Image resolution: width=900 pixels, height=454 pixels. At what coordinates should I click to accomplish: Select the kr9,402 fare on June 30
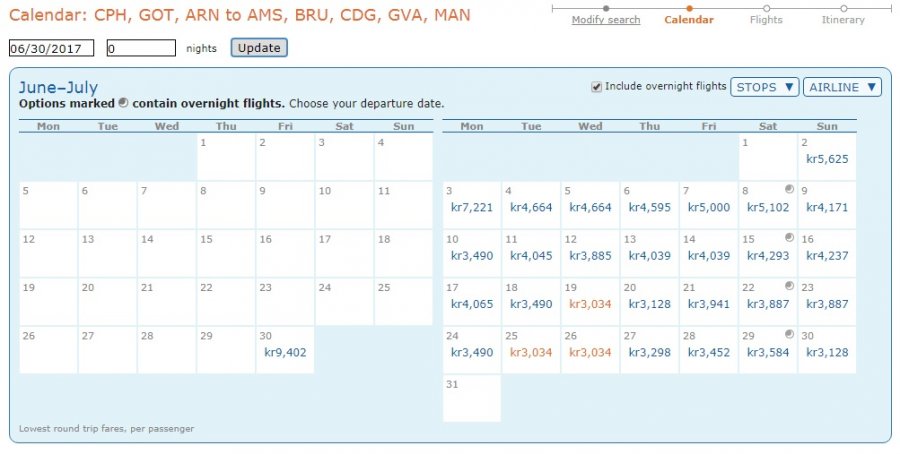(x=284, y=352)
